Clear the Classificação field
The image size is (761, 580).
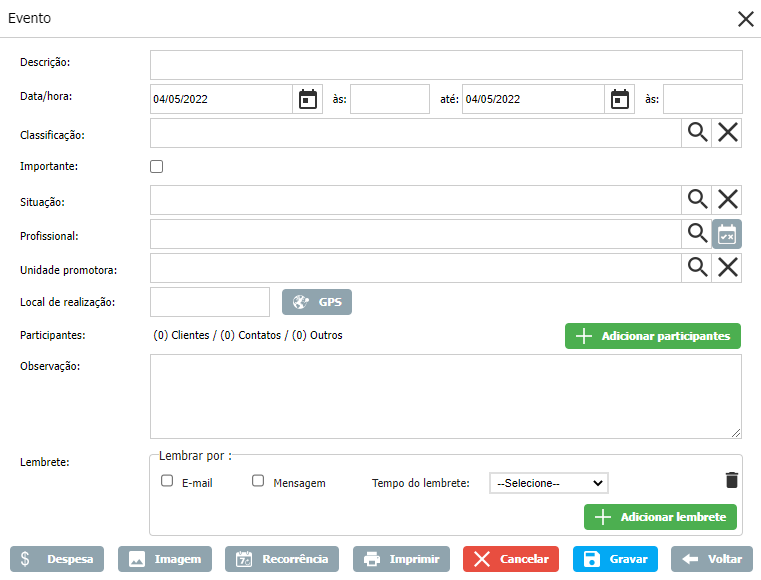pyautogui.click(x=728, y=133)
